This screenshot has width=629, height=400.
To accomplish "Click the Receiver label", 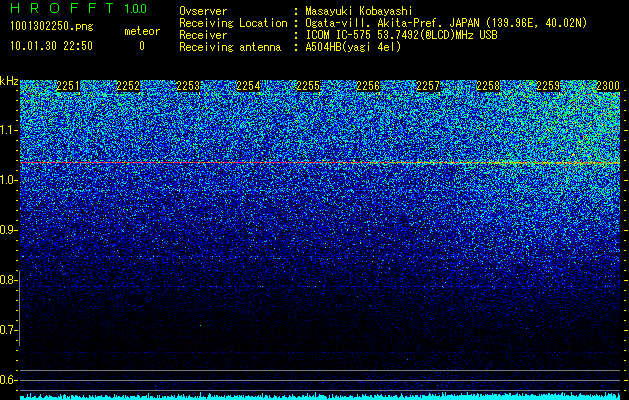I will tap(203, 35).
